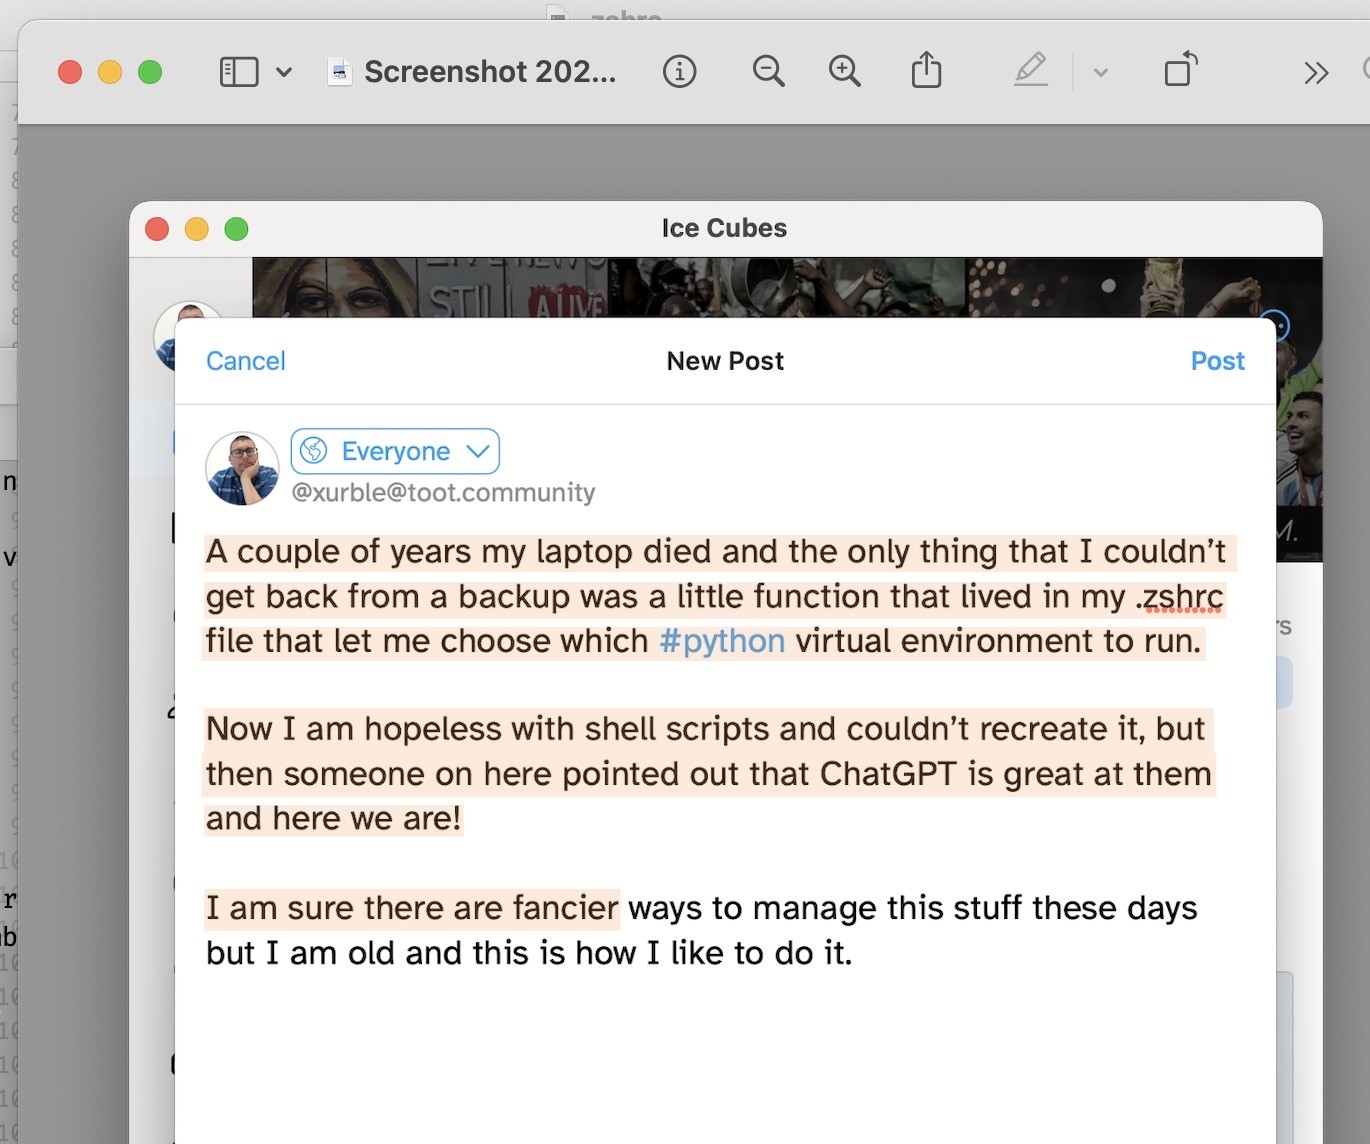Screen dimensions: 1370x1144
Task: Click the Screenshot document title icon
Action: coord(340,72)
